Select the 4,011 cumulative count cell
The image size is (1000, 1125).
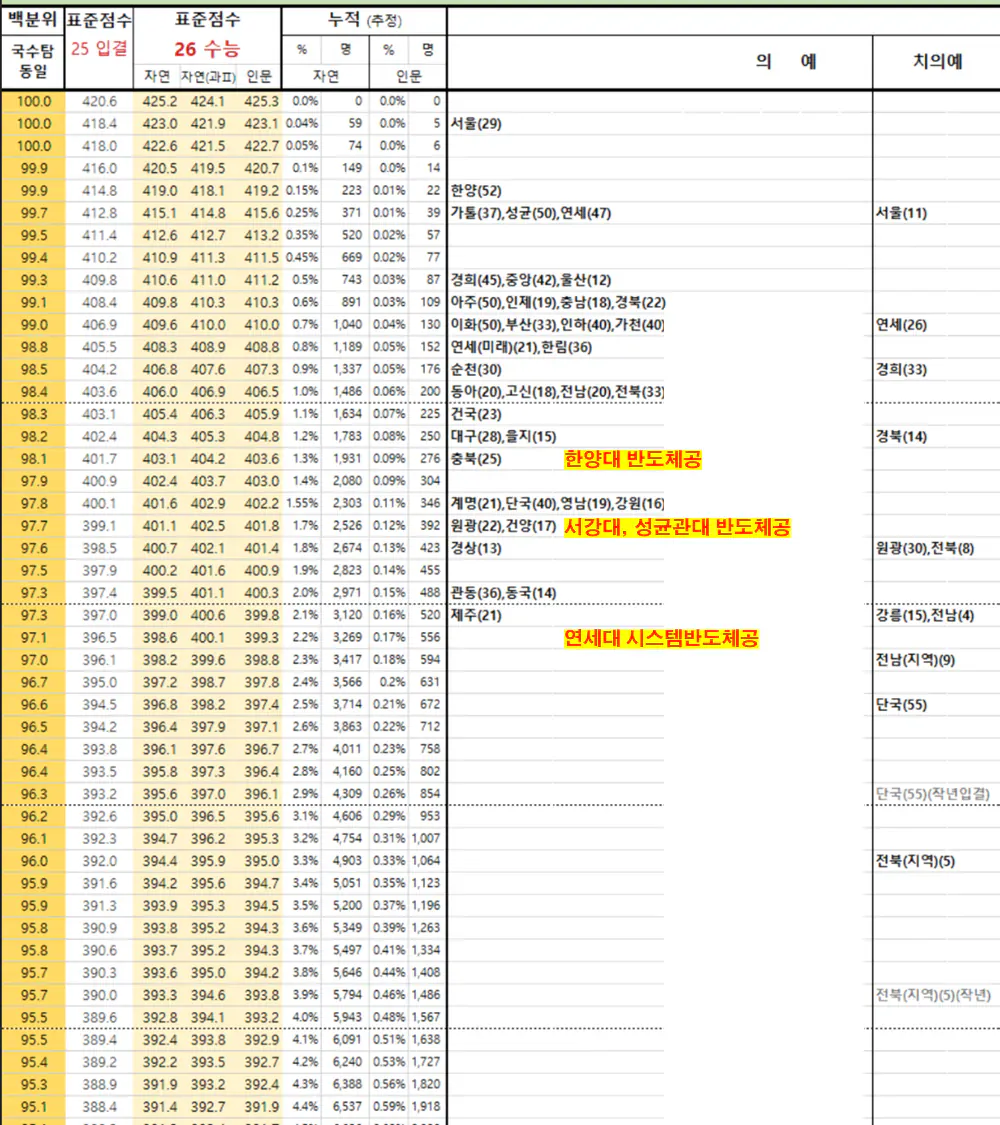tap(347, 749)
